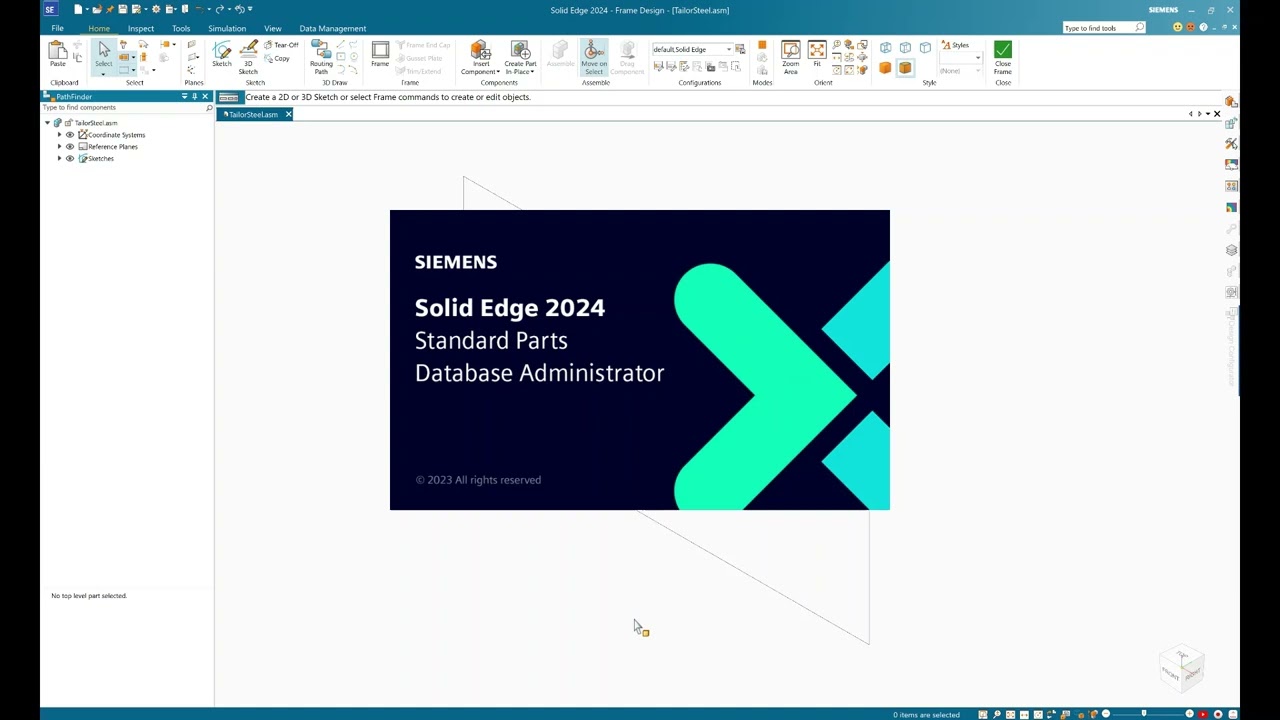This screenshot has height=720, width=1280.
Task: Select TailorSteel.asm in PathFinder tree
Action: (96, 123)
